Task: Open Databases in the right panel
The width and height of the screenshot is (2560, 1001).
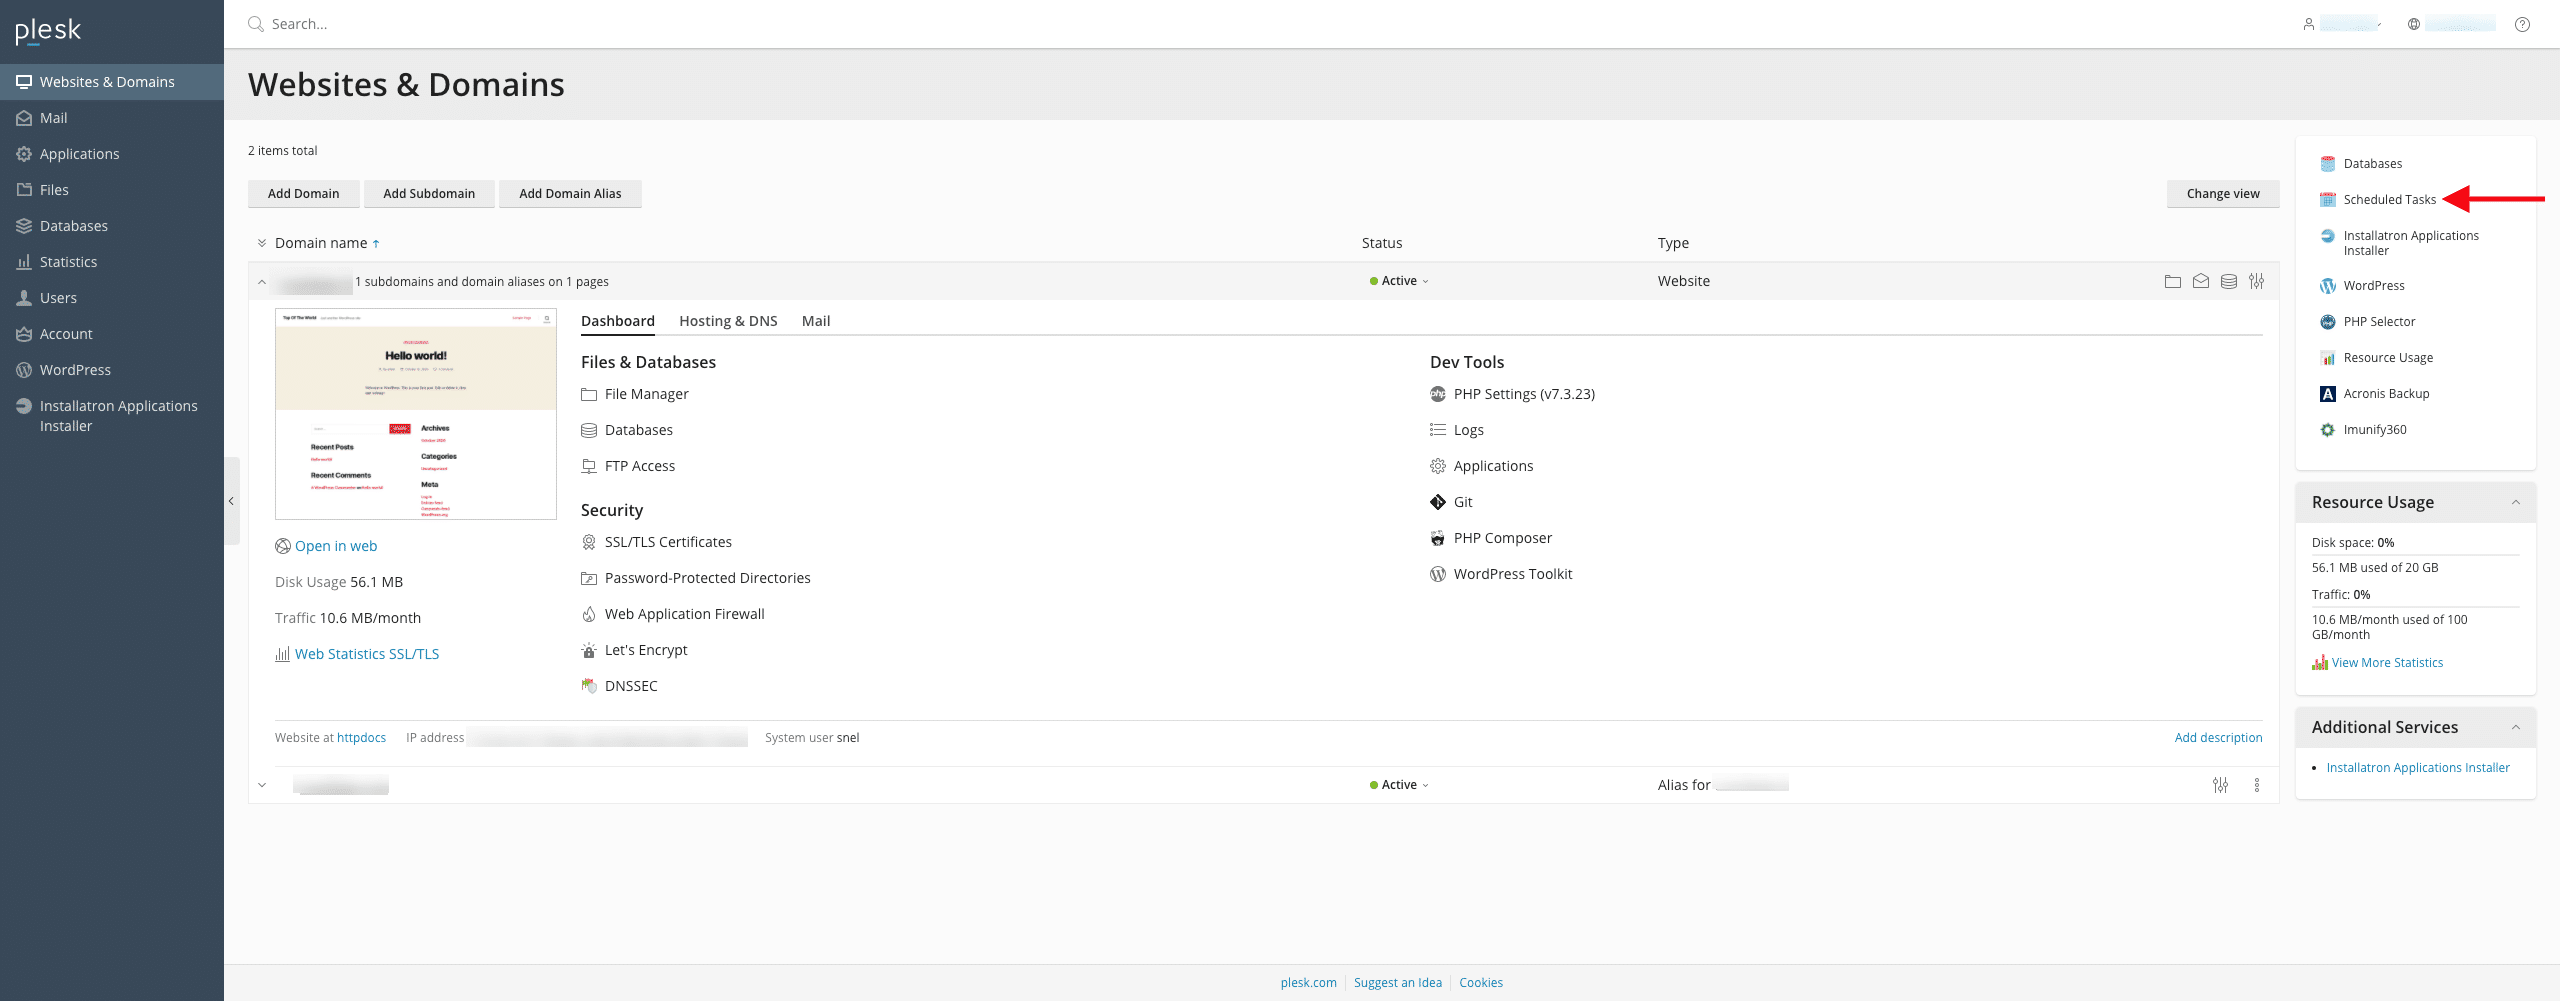Action: click(x=2362, y=164)
